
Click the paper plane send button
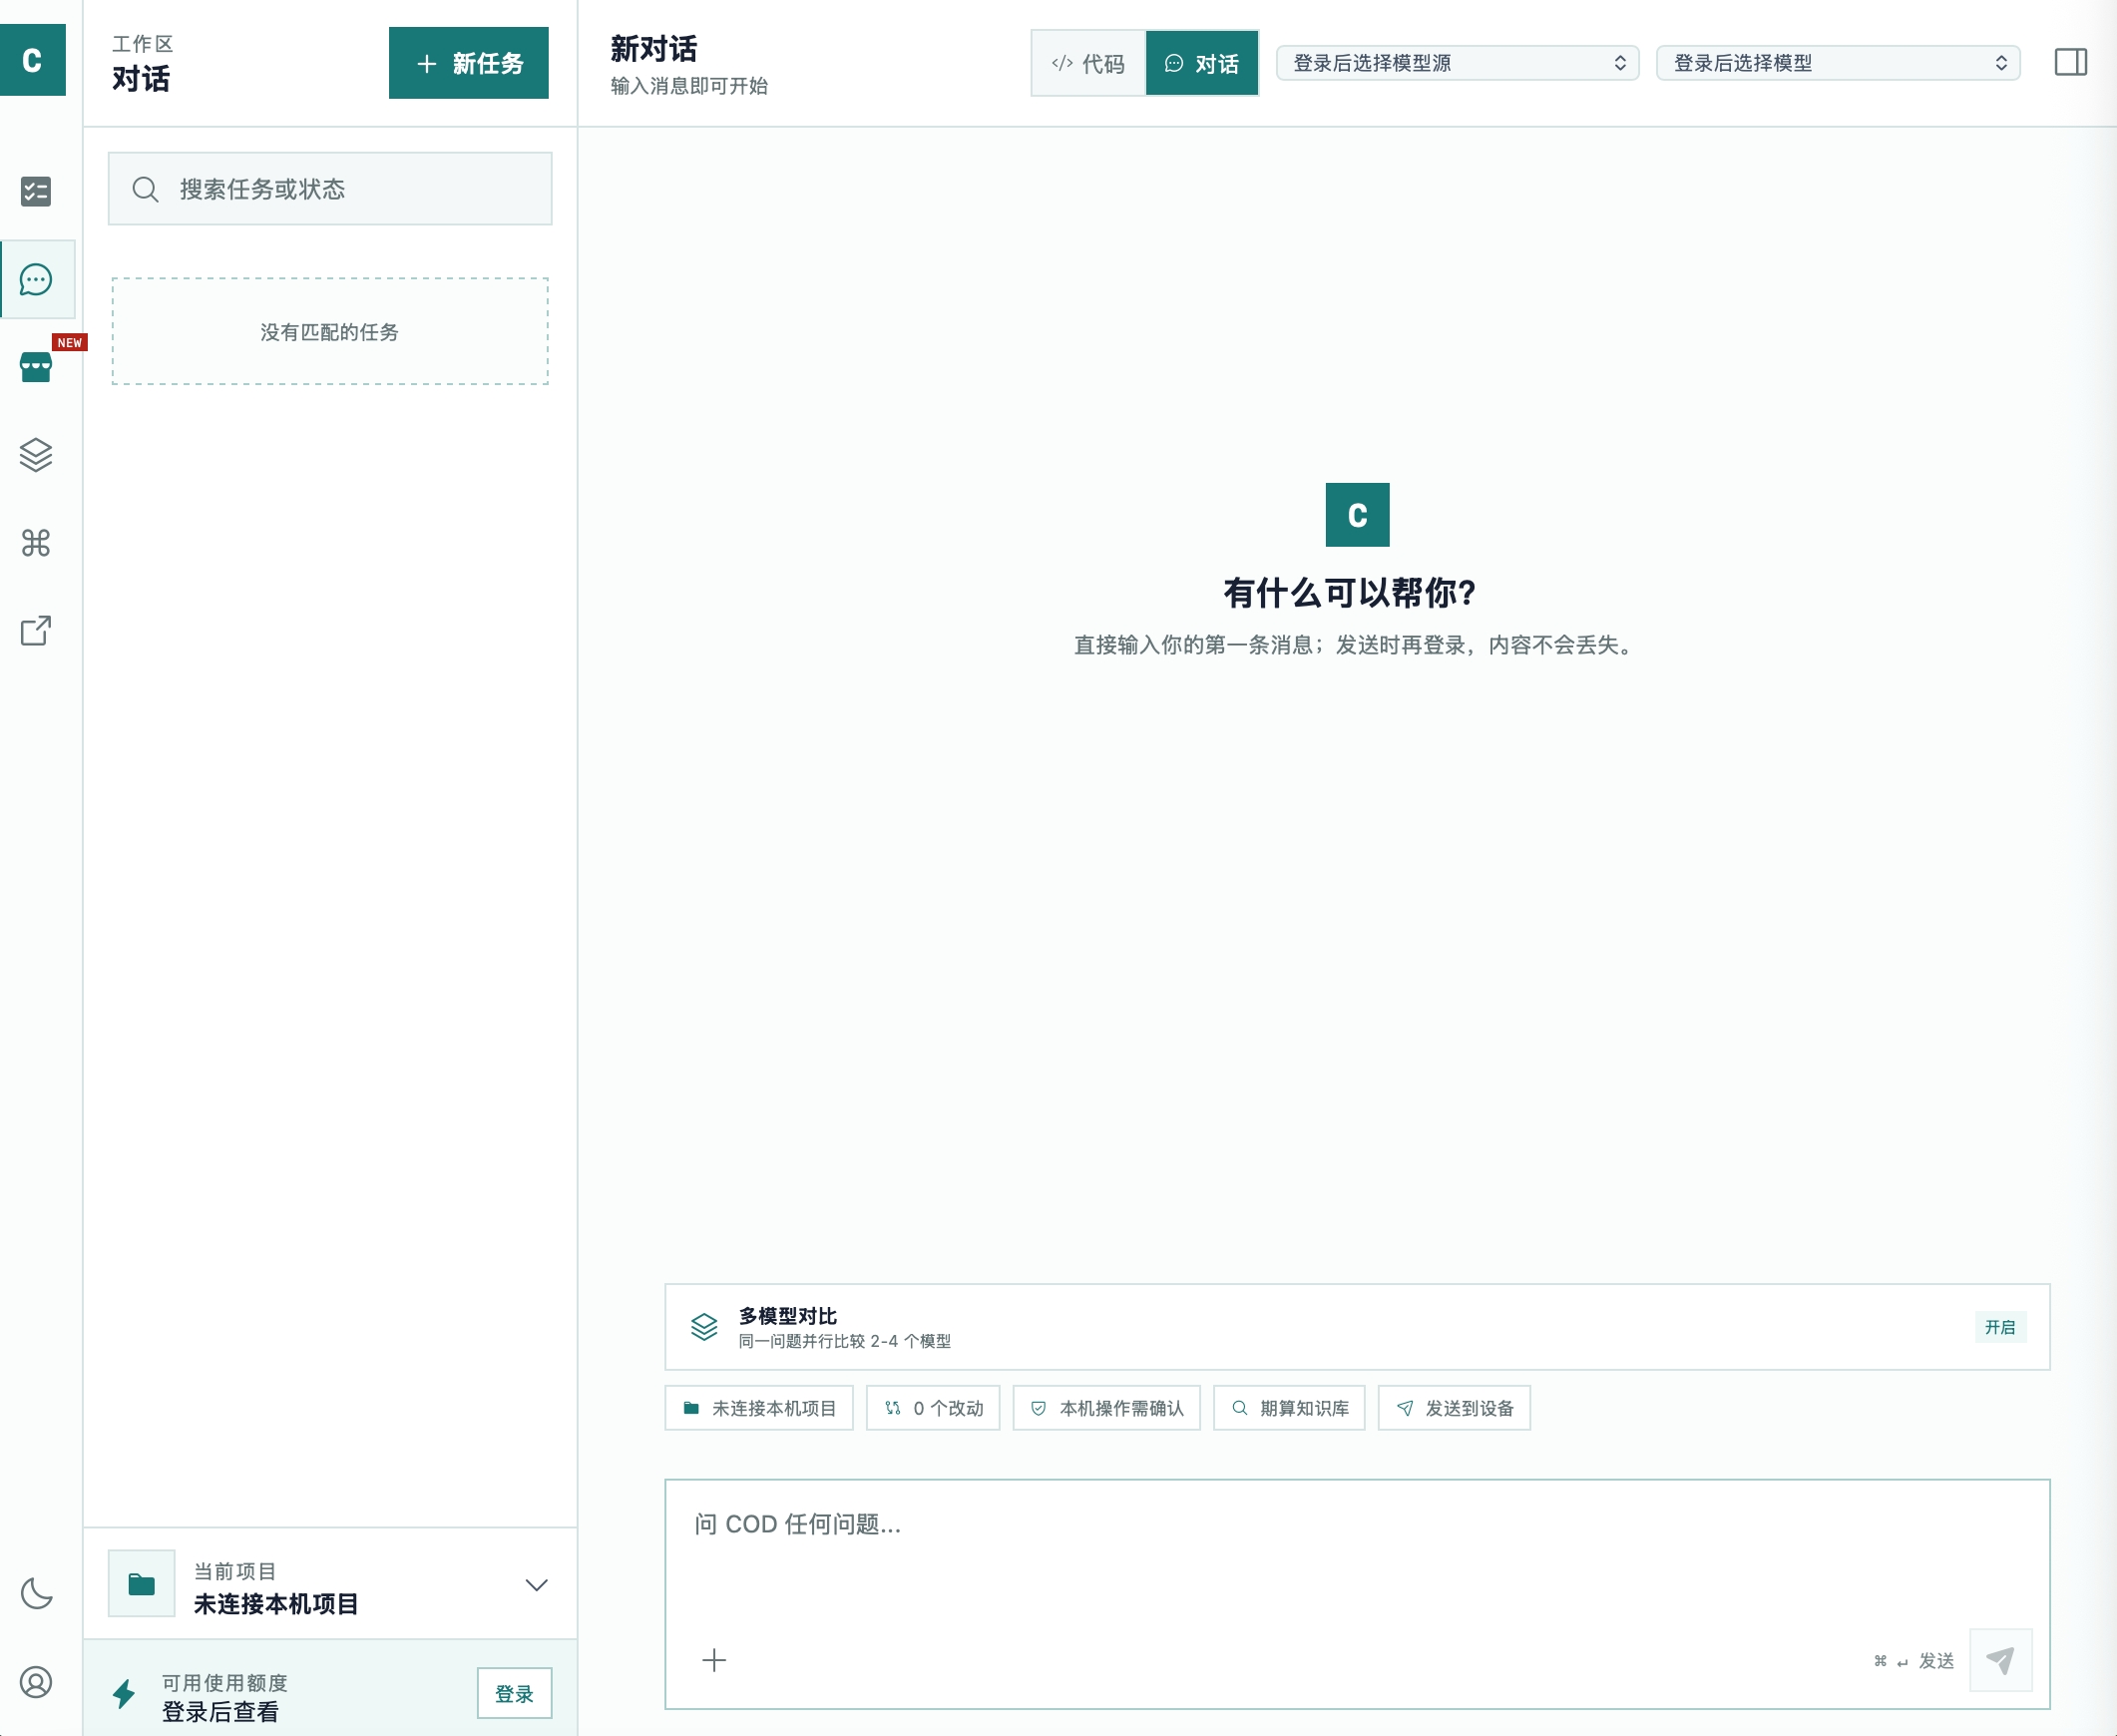point(2000,1660)
